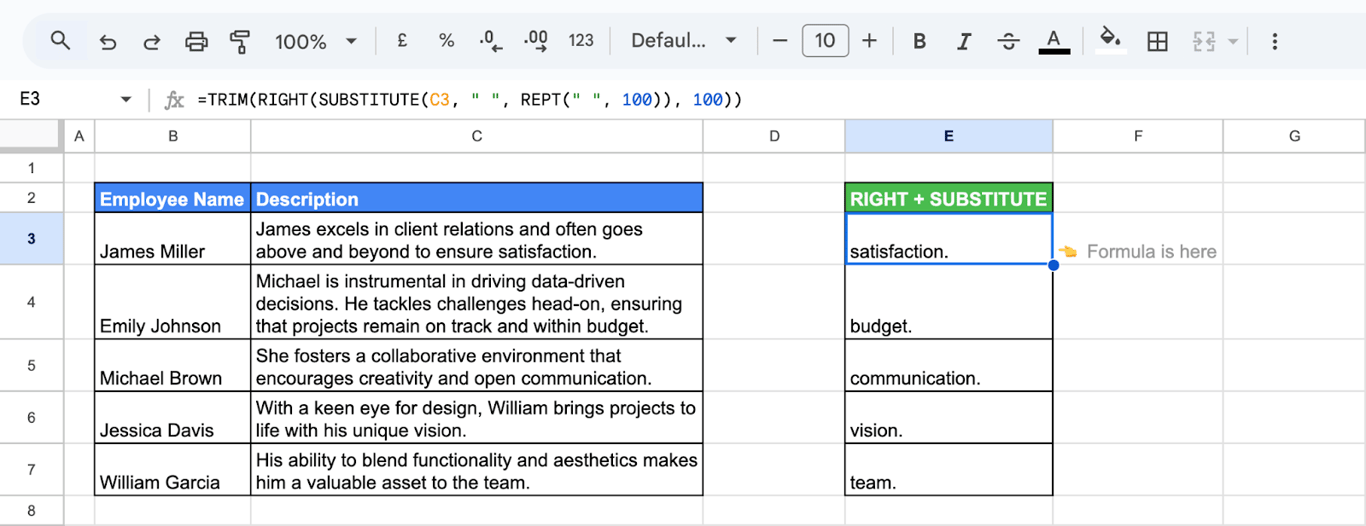Select column G header
The width and height of the screenshot is (1366, 526).
pos(1294,136)
